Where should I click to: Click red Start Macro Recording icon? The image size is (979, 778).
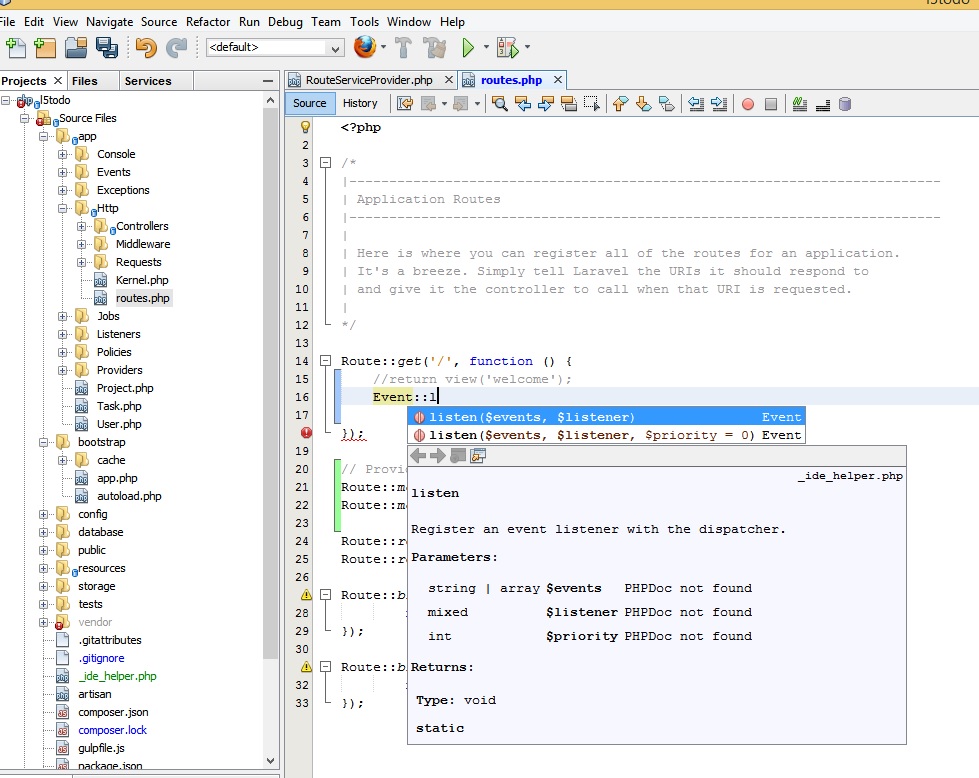click(x=748, y=104)
